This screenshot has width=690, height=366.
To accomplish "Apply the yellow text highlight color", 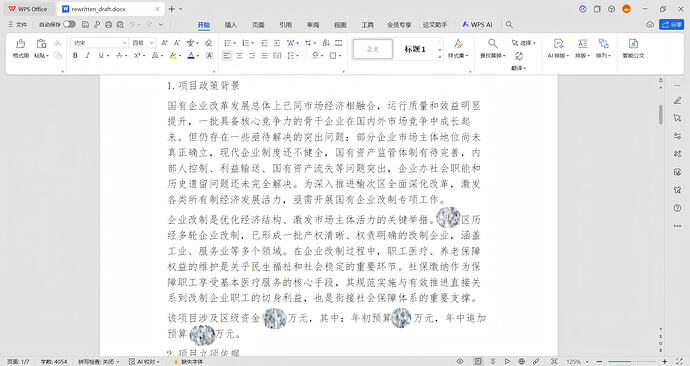I will click(173, 55).
